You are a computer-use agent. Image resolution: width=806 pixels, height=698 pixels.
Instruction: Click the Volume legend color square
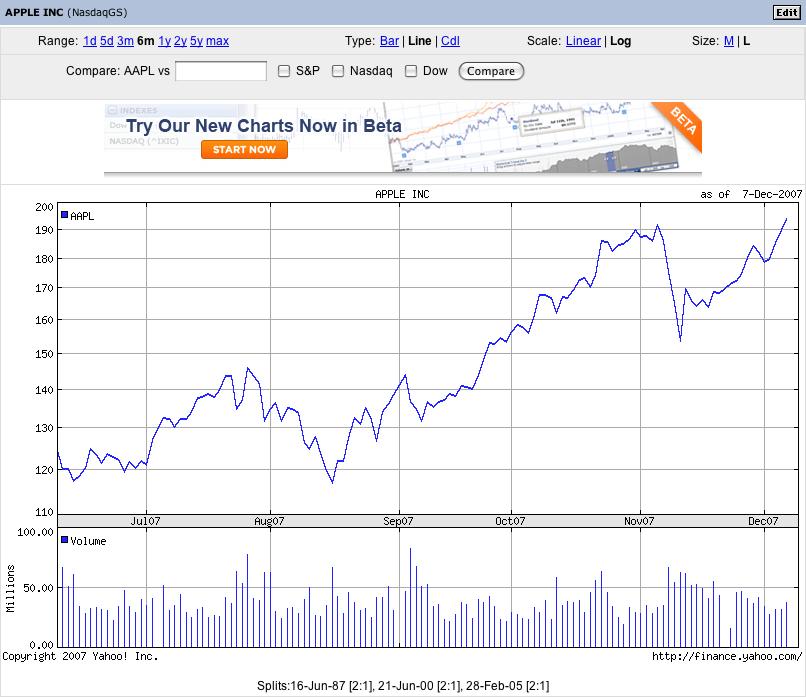pos(65,540)
